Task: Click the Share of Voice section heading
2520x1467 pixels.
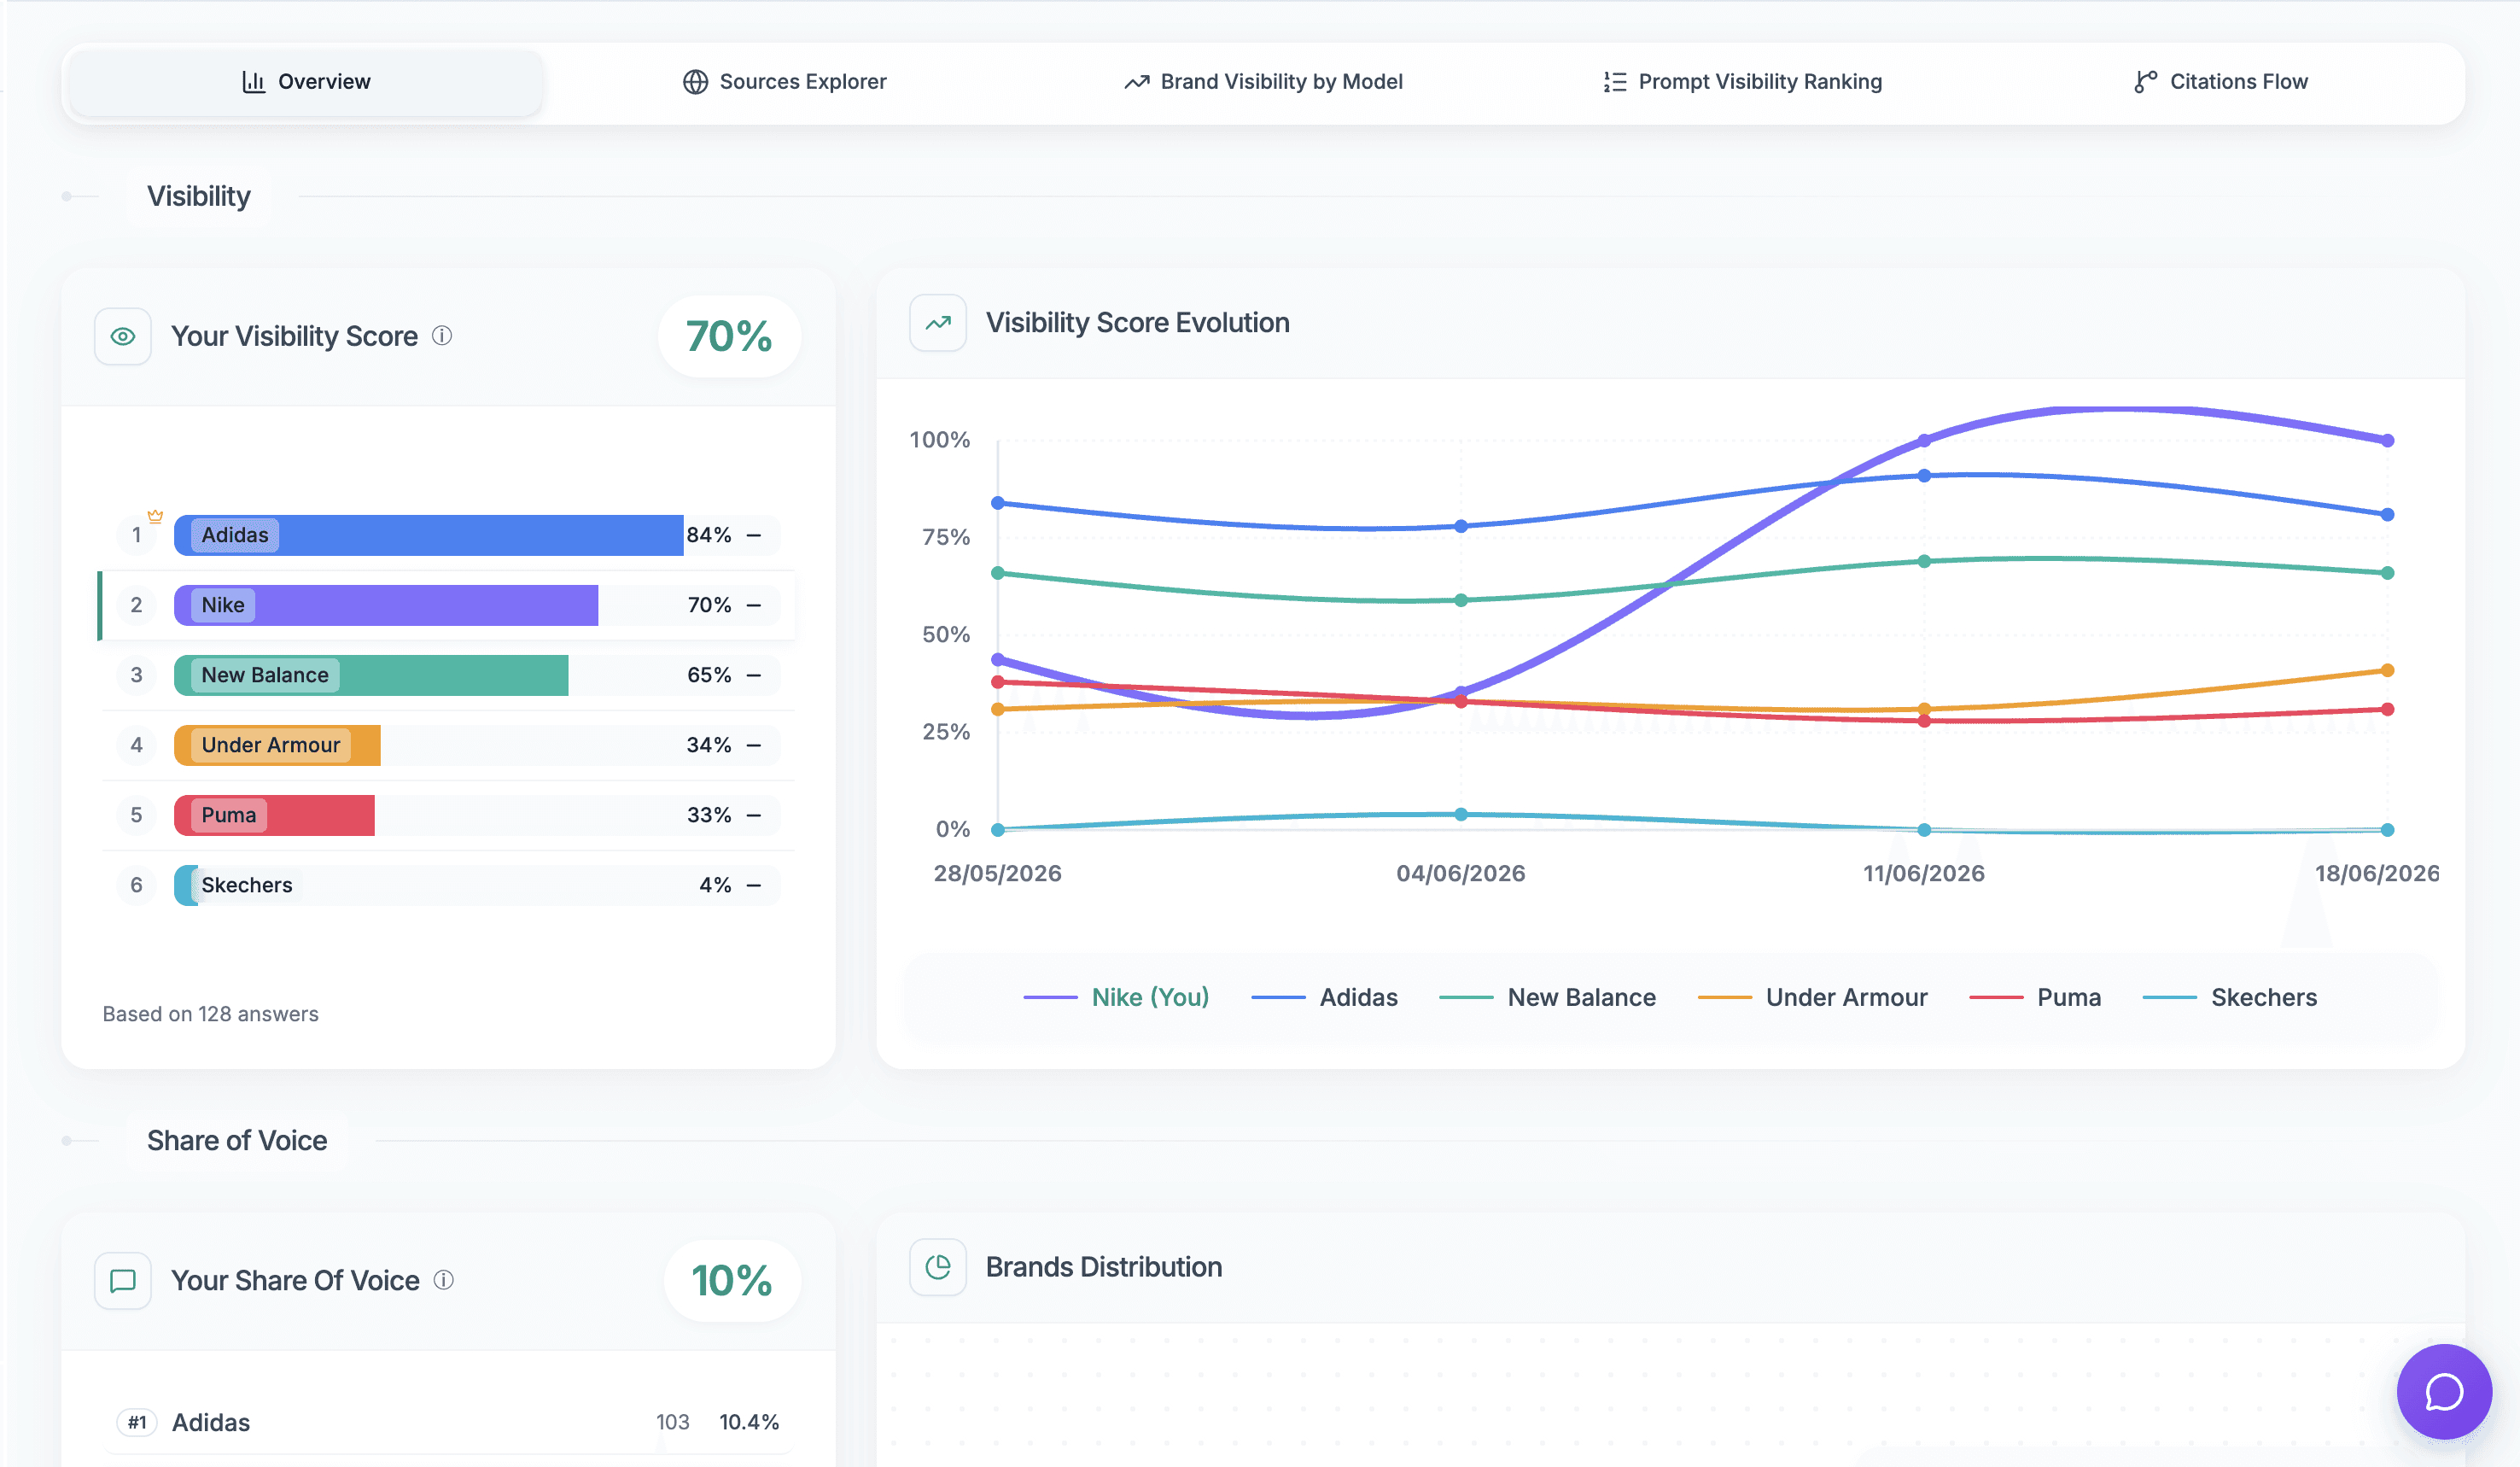Action: point(237,1140)
